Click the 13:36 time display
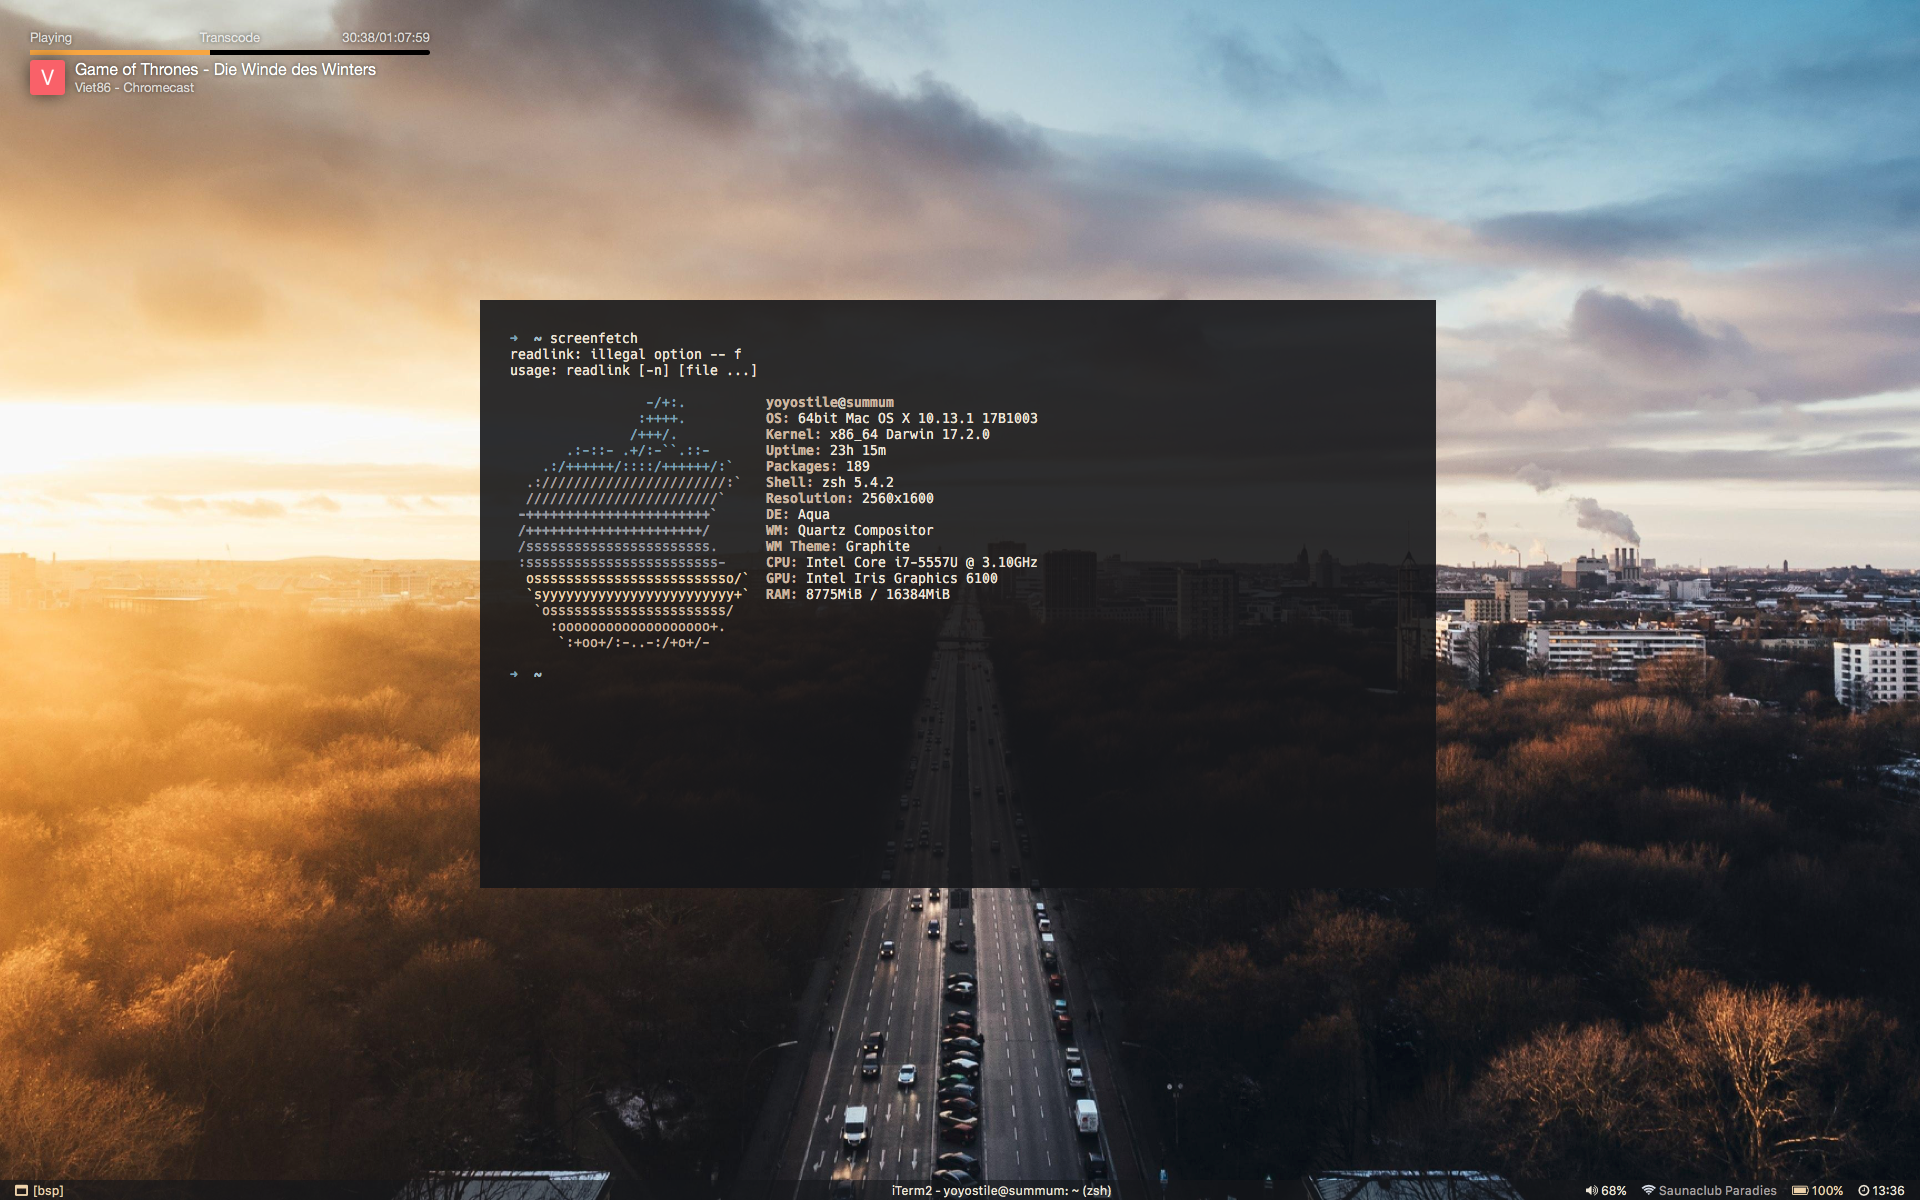Viewport: 1920px width, 1200px height. (x=1888, y=1190)
